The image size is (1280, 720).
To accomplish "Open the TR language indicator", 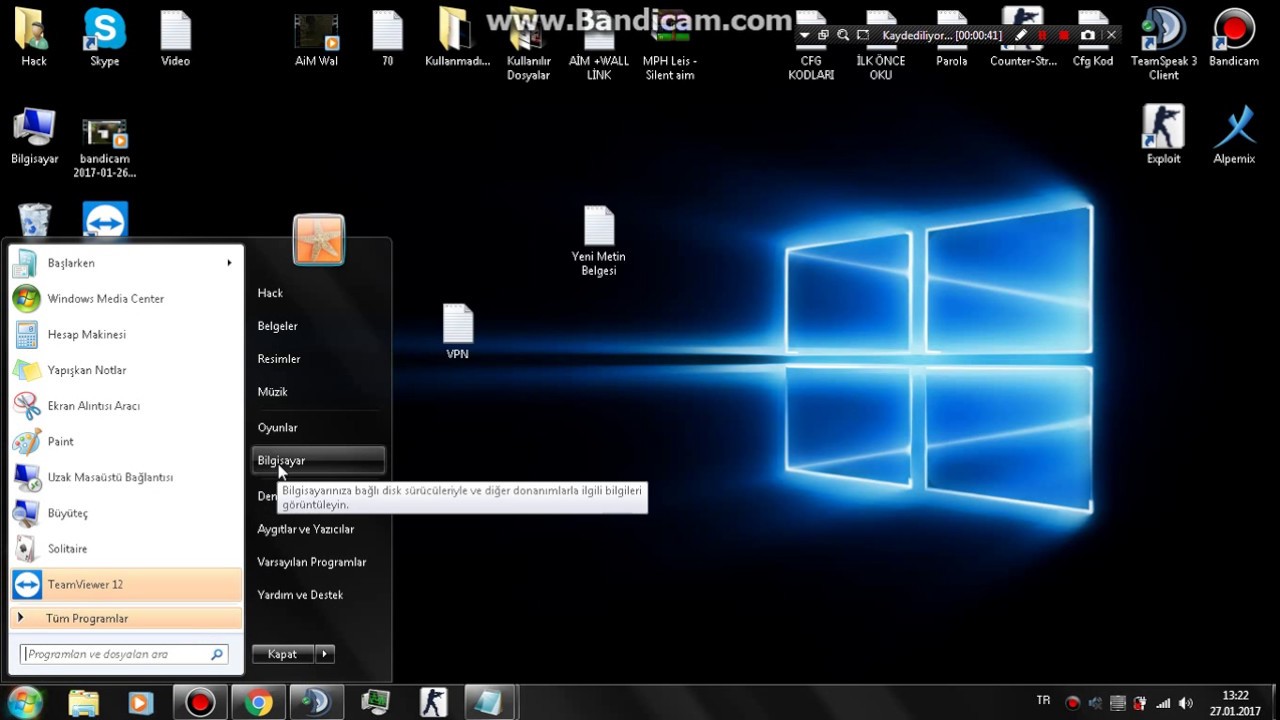I will tap(1044, 701).
